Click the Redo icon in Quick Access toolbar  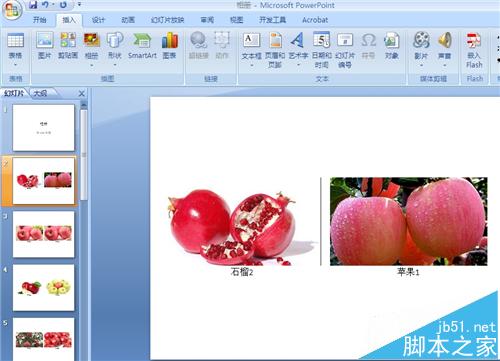tap(63, 5)
